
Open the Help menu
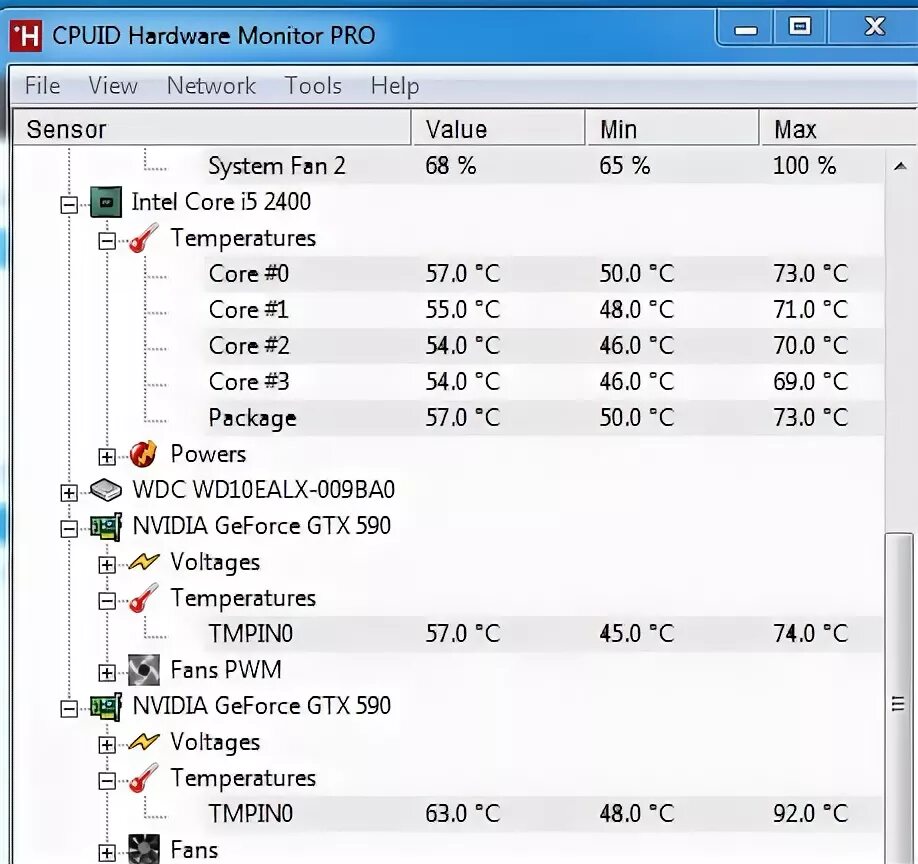pyautogui.click(x=395, y=86)
